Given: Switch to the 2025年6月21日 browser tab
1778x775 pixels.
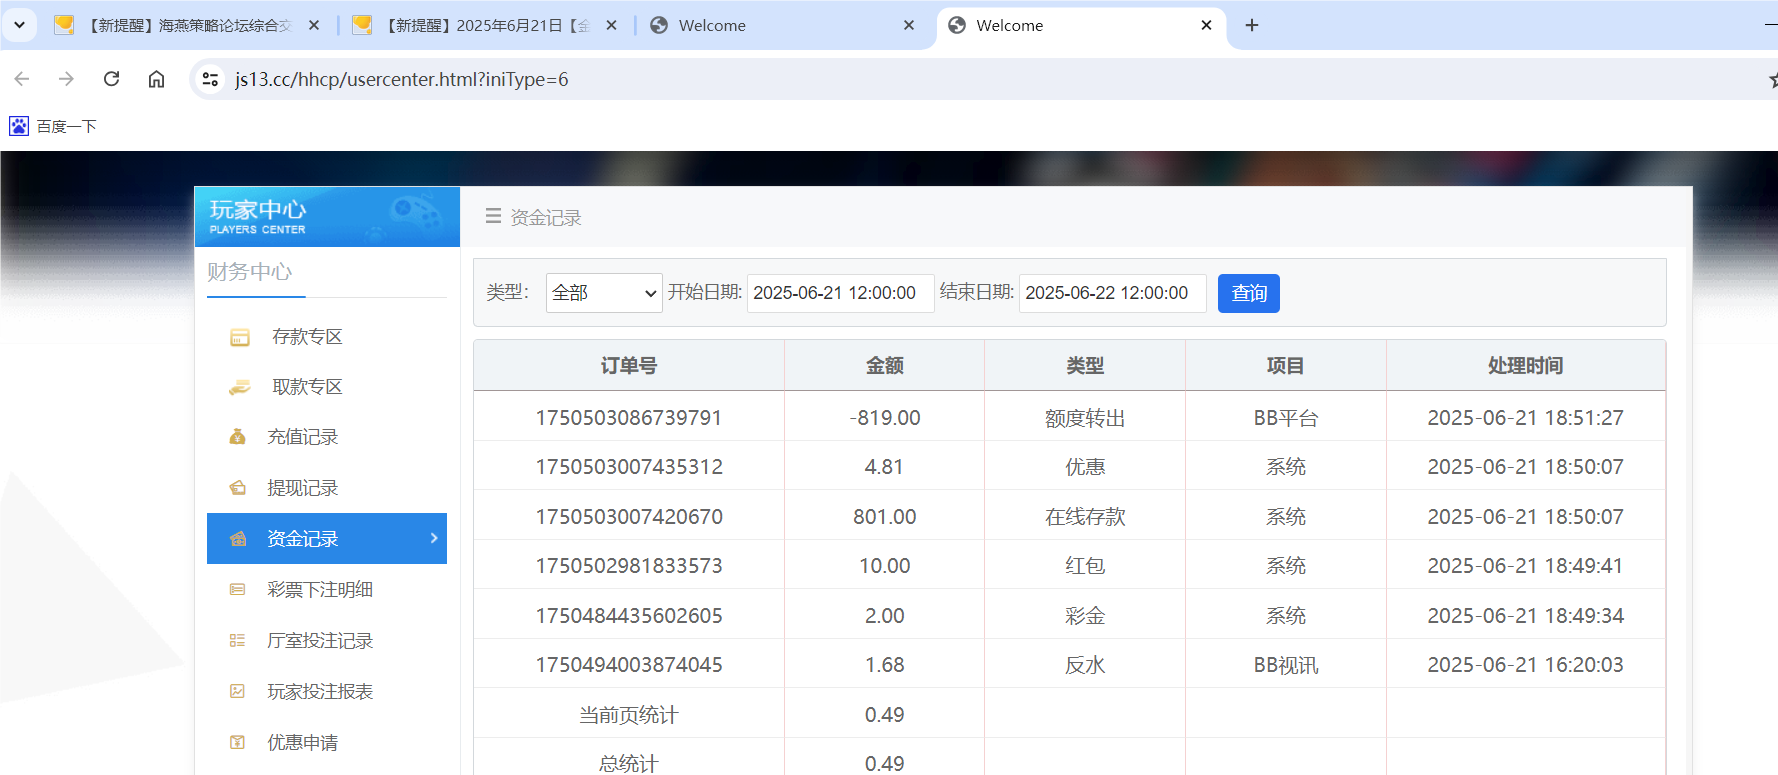Looking at the screenshot, I should (485, 25).
